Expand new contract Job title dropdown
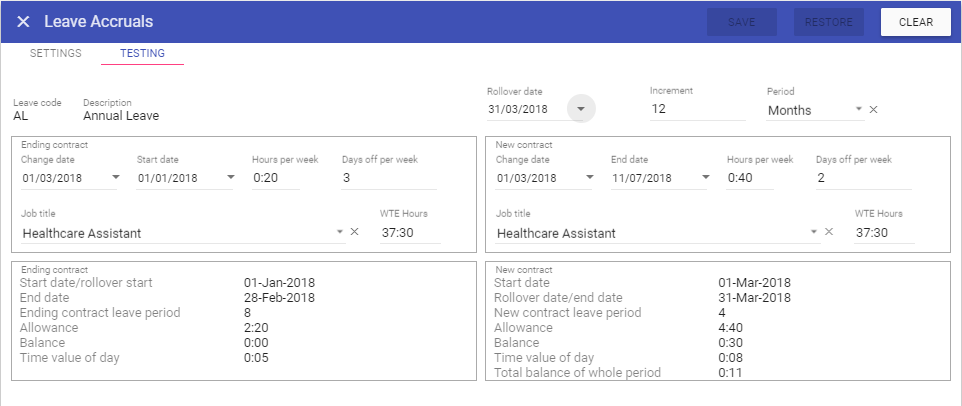 click(x=817, y=233)
